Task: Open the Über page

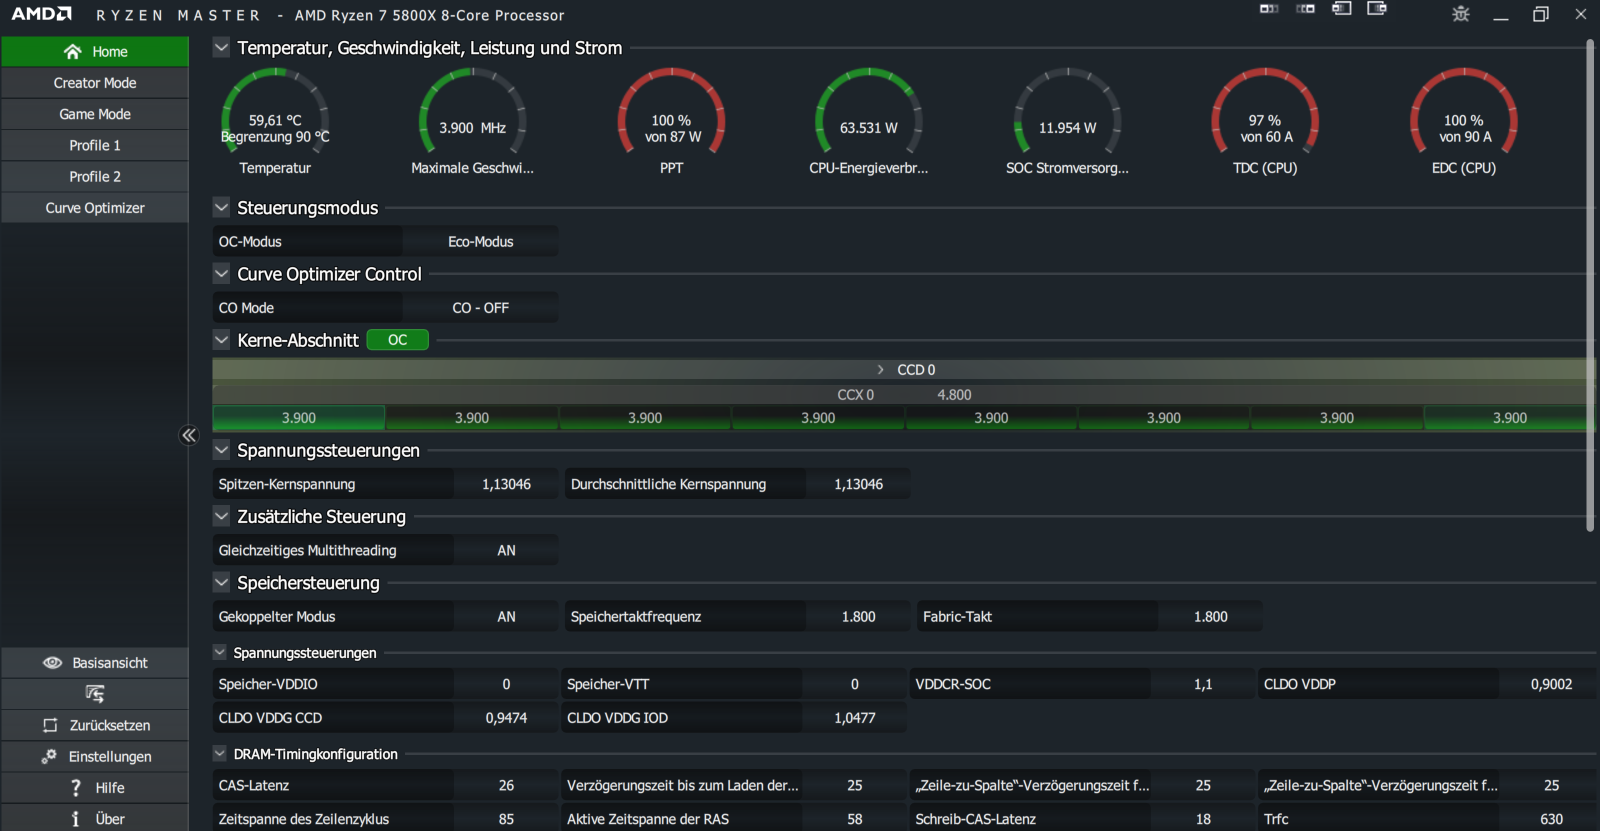Action: tap(95, 819)
